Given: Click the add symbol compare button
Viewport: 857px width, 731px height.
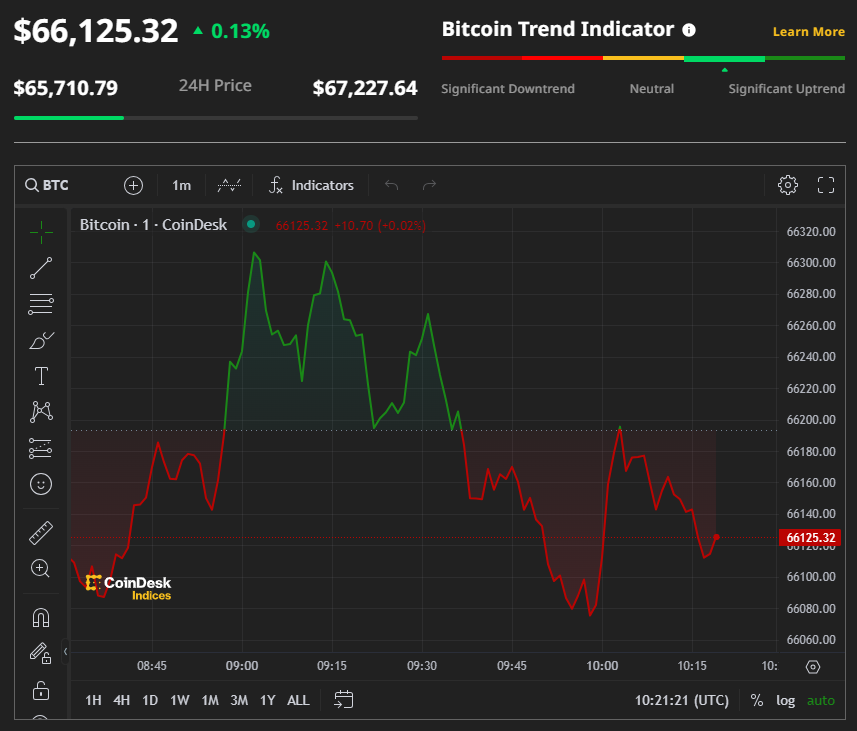Looking at the screenshot, I should click(134, 185).
